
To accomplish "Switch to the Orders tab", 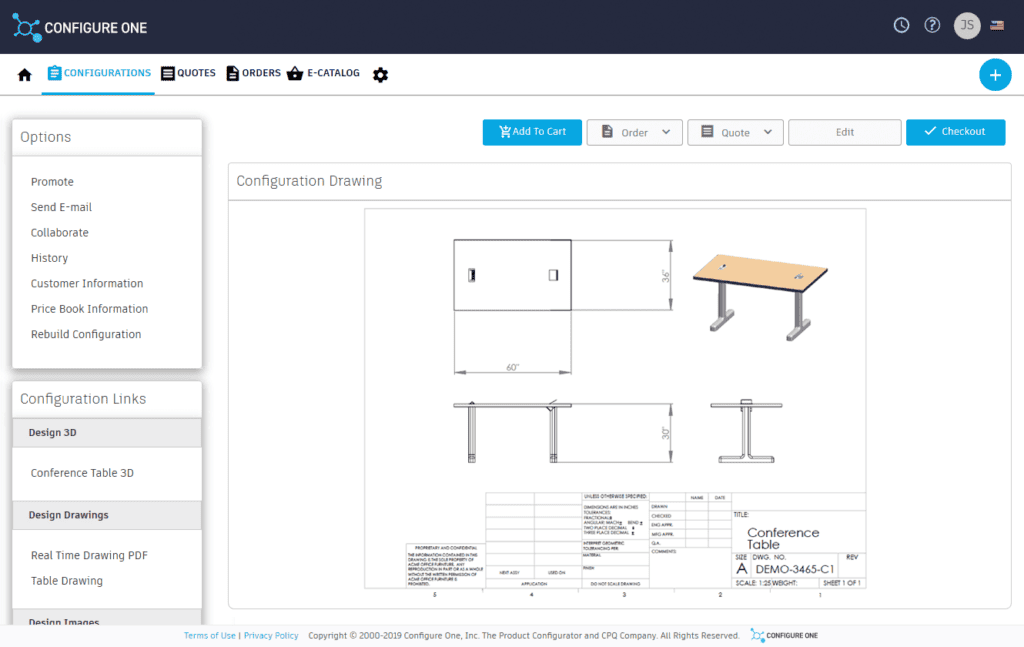I will [x=253, y=73].
